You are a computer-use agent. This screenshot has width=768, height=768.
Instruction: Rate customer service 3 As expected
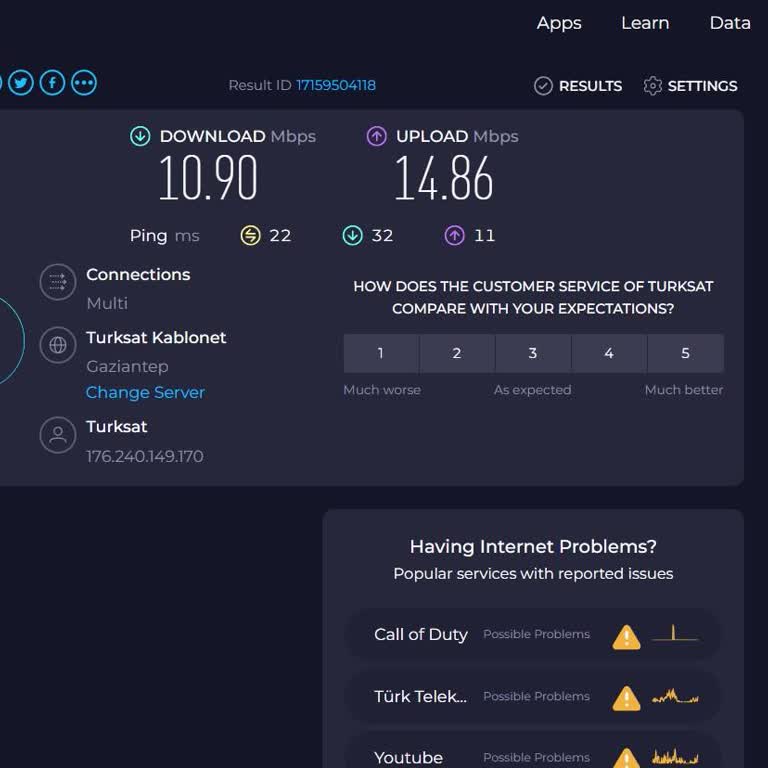point(533,353)
